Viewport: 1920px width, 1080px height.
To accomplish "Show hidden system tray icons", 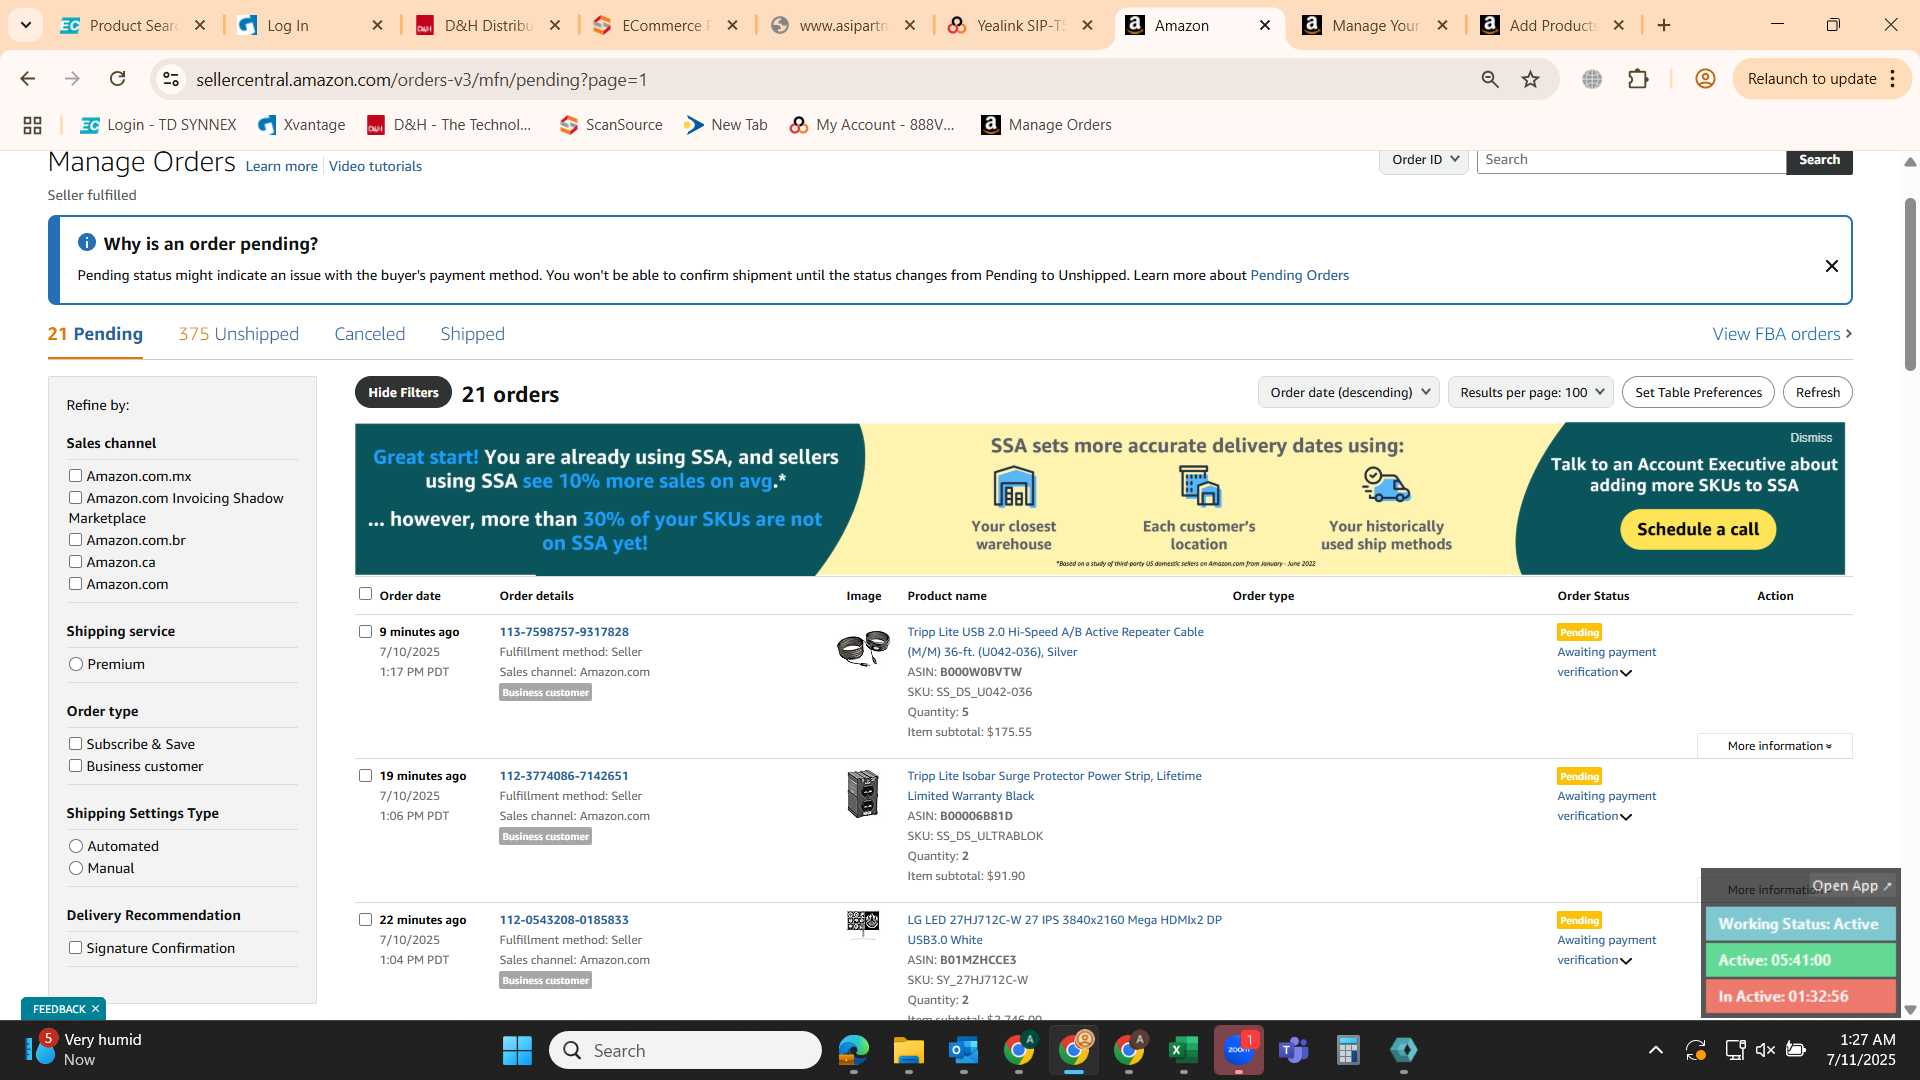I will pyautogui.click(x=1655, y=1050).
